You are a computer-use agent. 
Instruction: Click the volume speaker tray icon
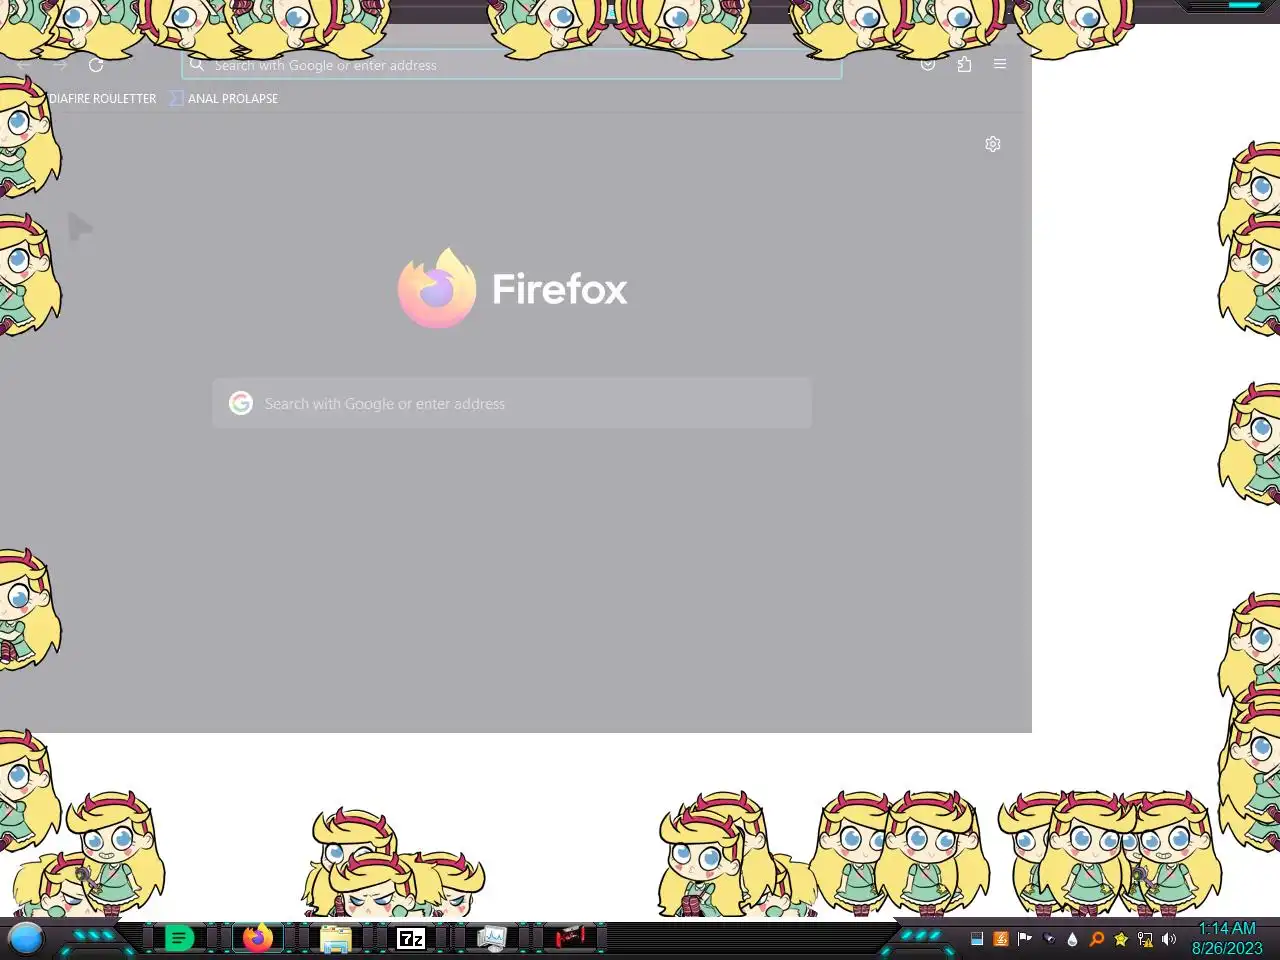tap(1169, 939)
